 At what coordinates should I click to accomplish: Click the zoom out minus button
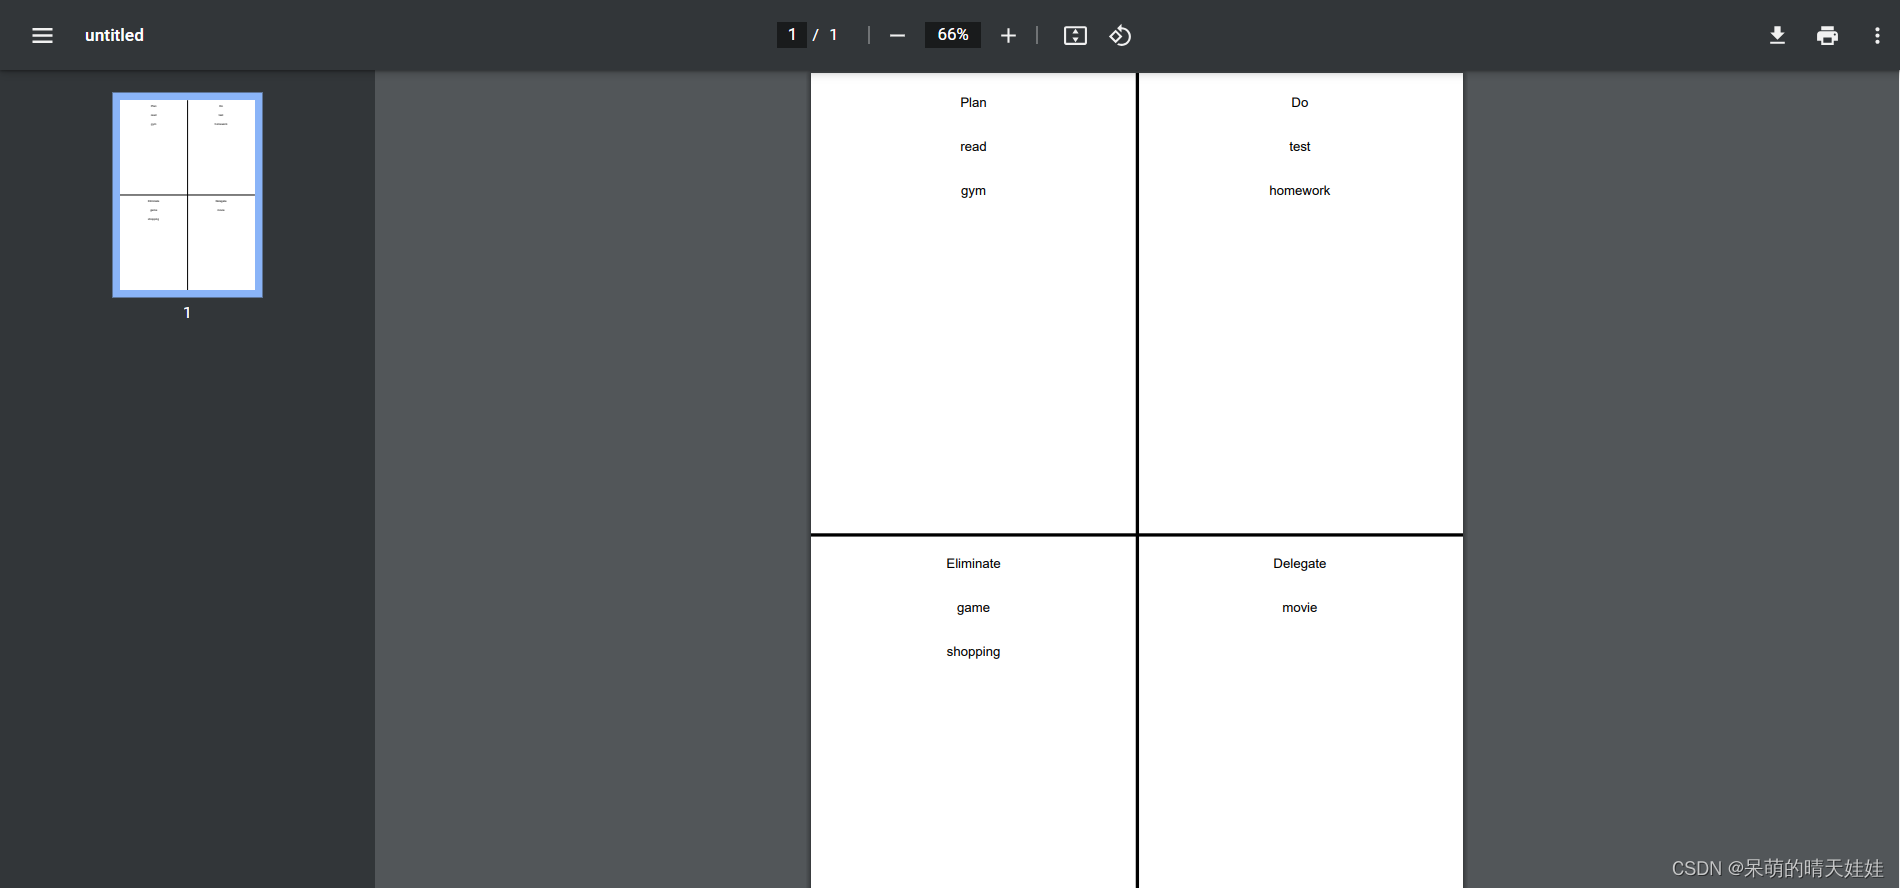click(x=897, y=36)
